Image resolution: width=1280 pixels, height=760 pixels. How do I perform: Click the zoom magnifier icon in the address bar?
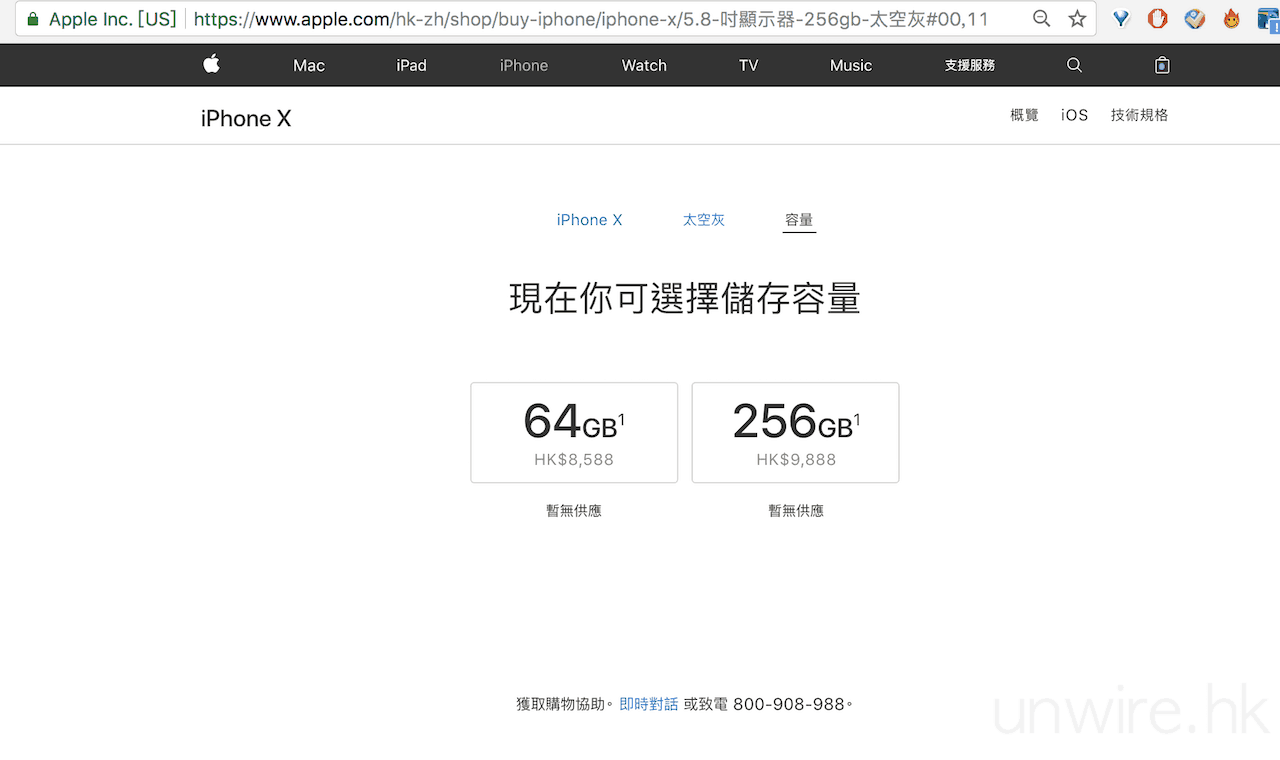point(1042,19)
